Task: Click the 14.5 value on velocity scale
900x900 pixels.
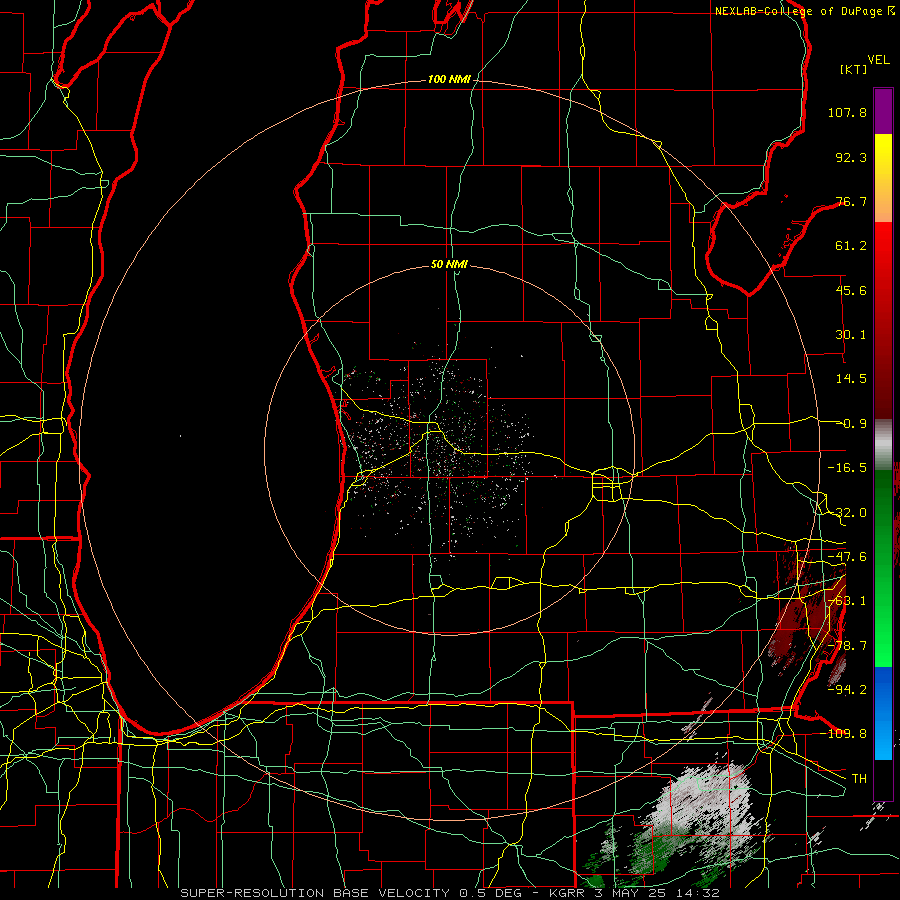Action: coord(851,379)
